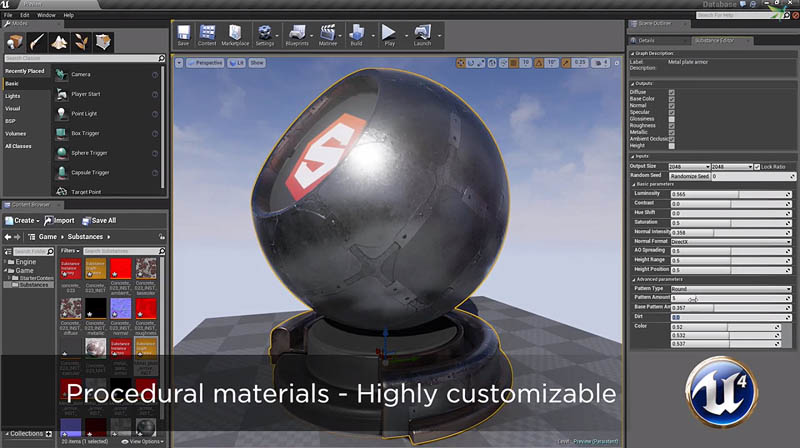Toggle the Glossiness output checkbox
The height and width of the screenshot is (448, 800).
click(671, 118)
